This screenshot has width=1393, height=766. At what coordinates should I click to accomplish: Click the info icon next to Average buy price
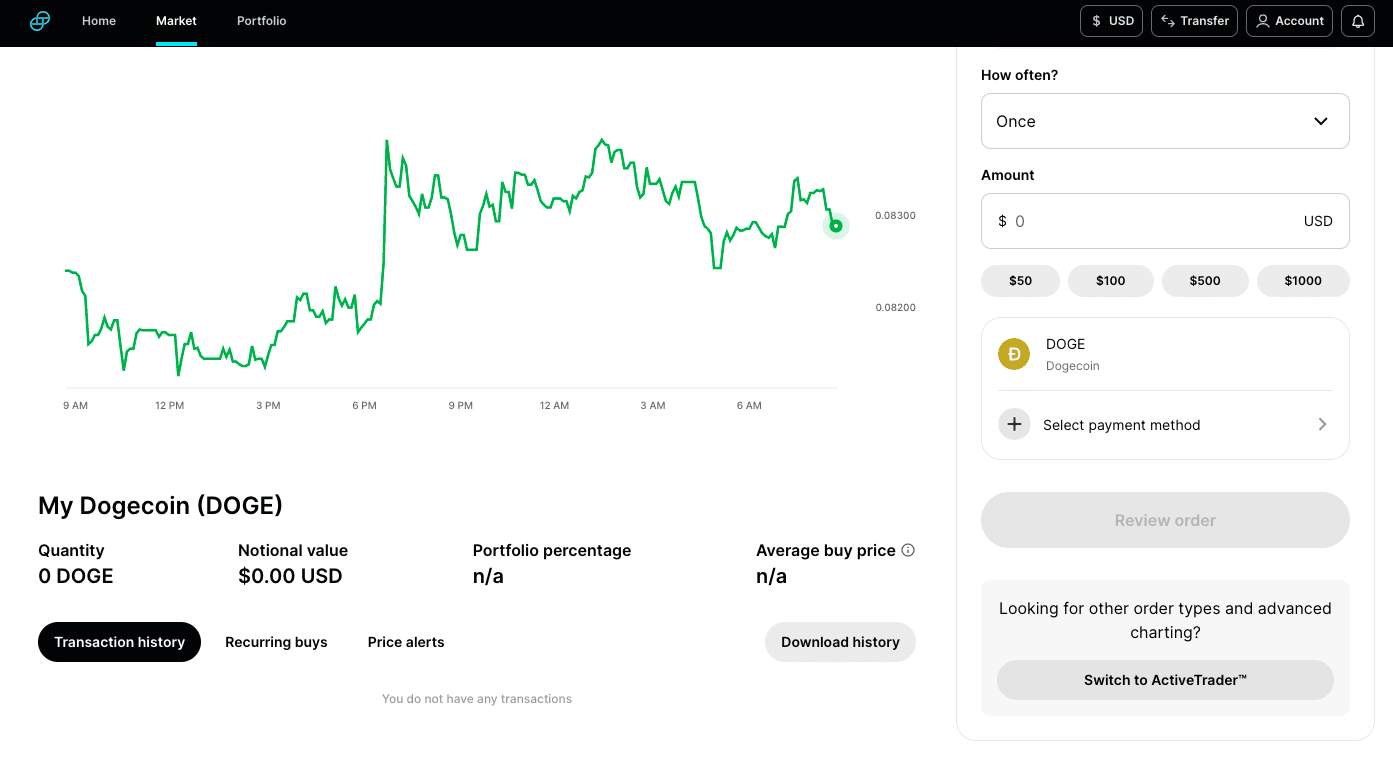click(x=908, y=550)
